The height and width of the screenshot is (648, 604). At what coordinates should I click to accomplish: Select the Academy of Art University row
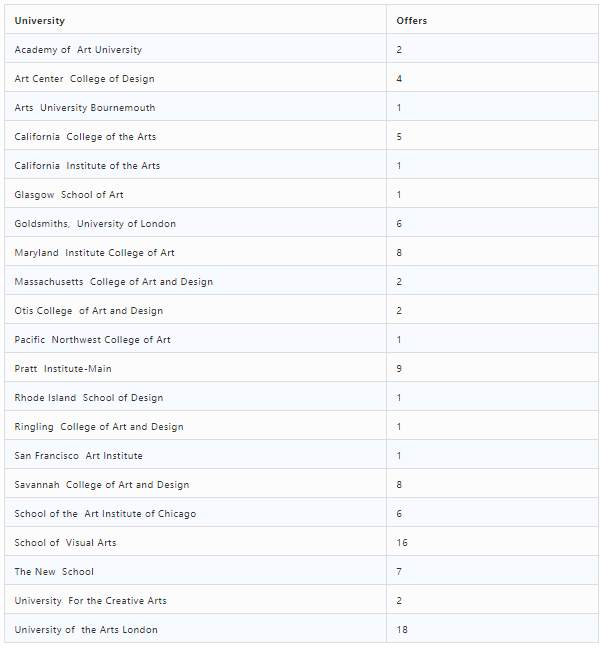click(302, 49)
